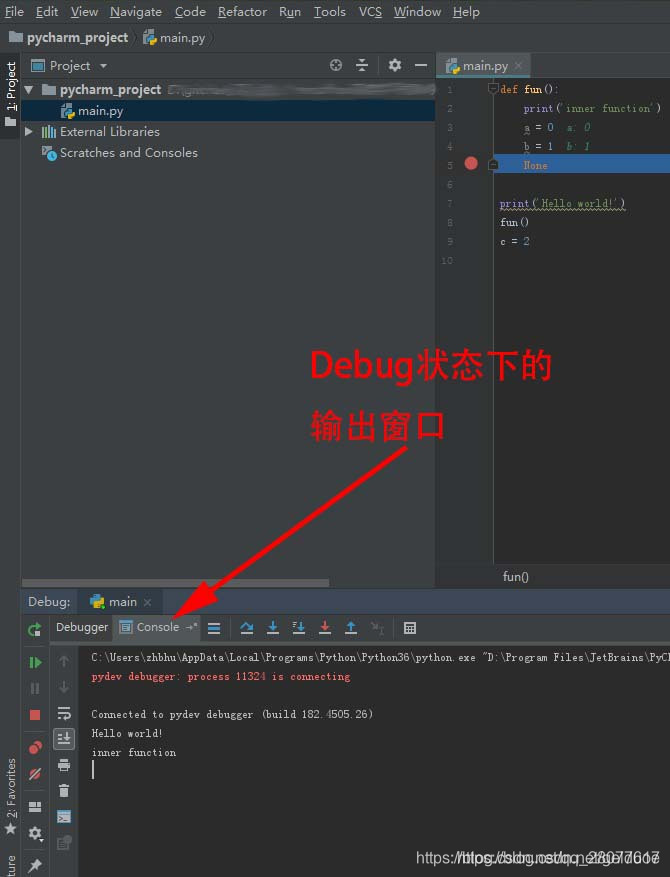Show execution point icon
The height and width of the screenshot is (877, 670).
coord(214,628)
